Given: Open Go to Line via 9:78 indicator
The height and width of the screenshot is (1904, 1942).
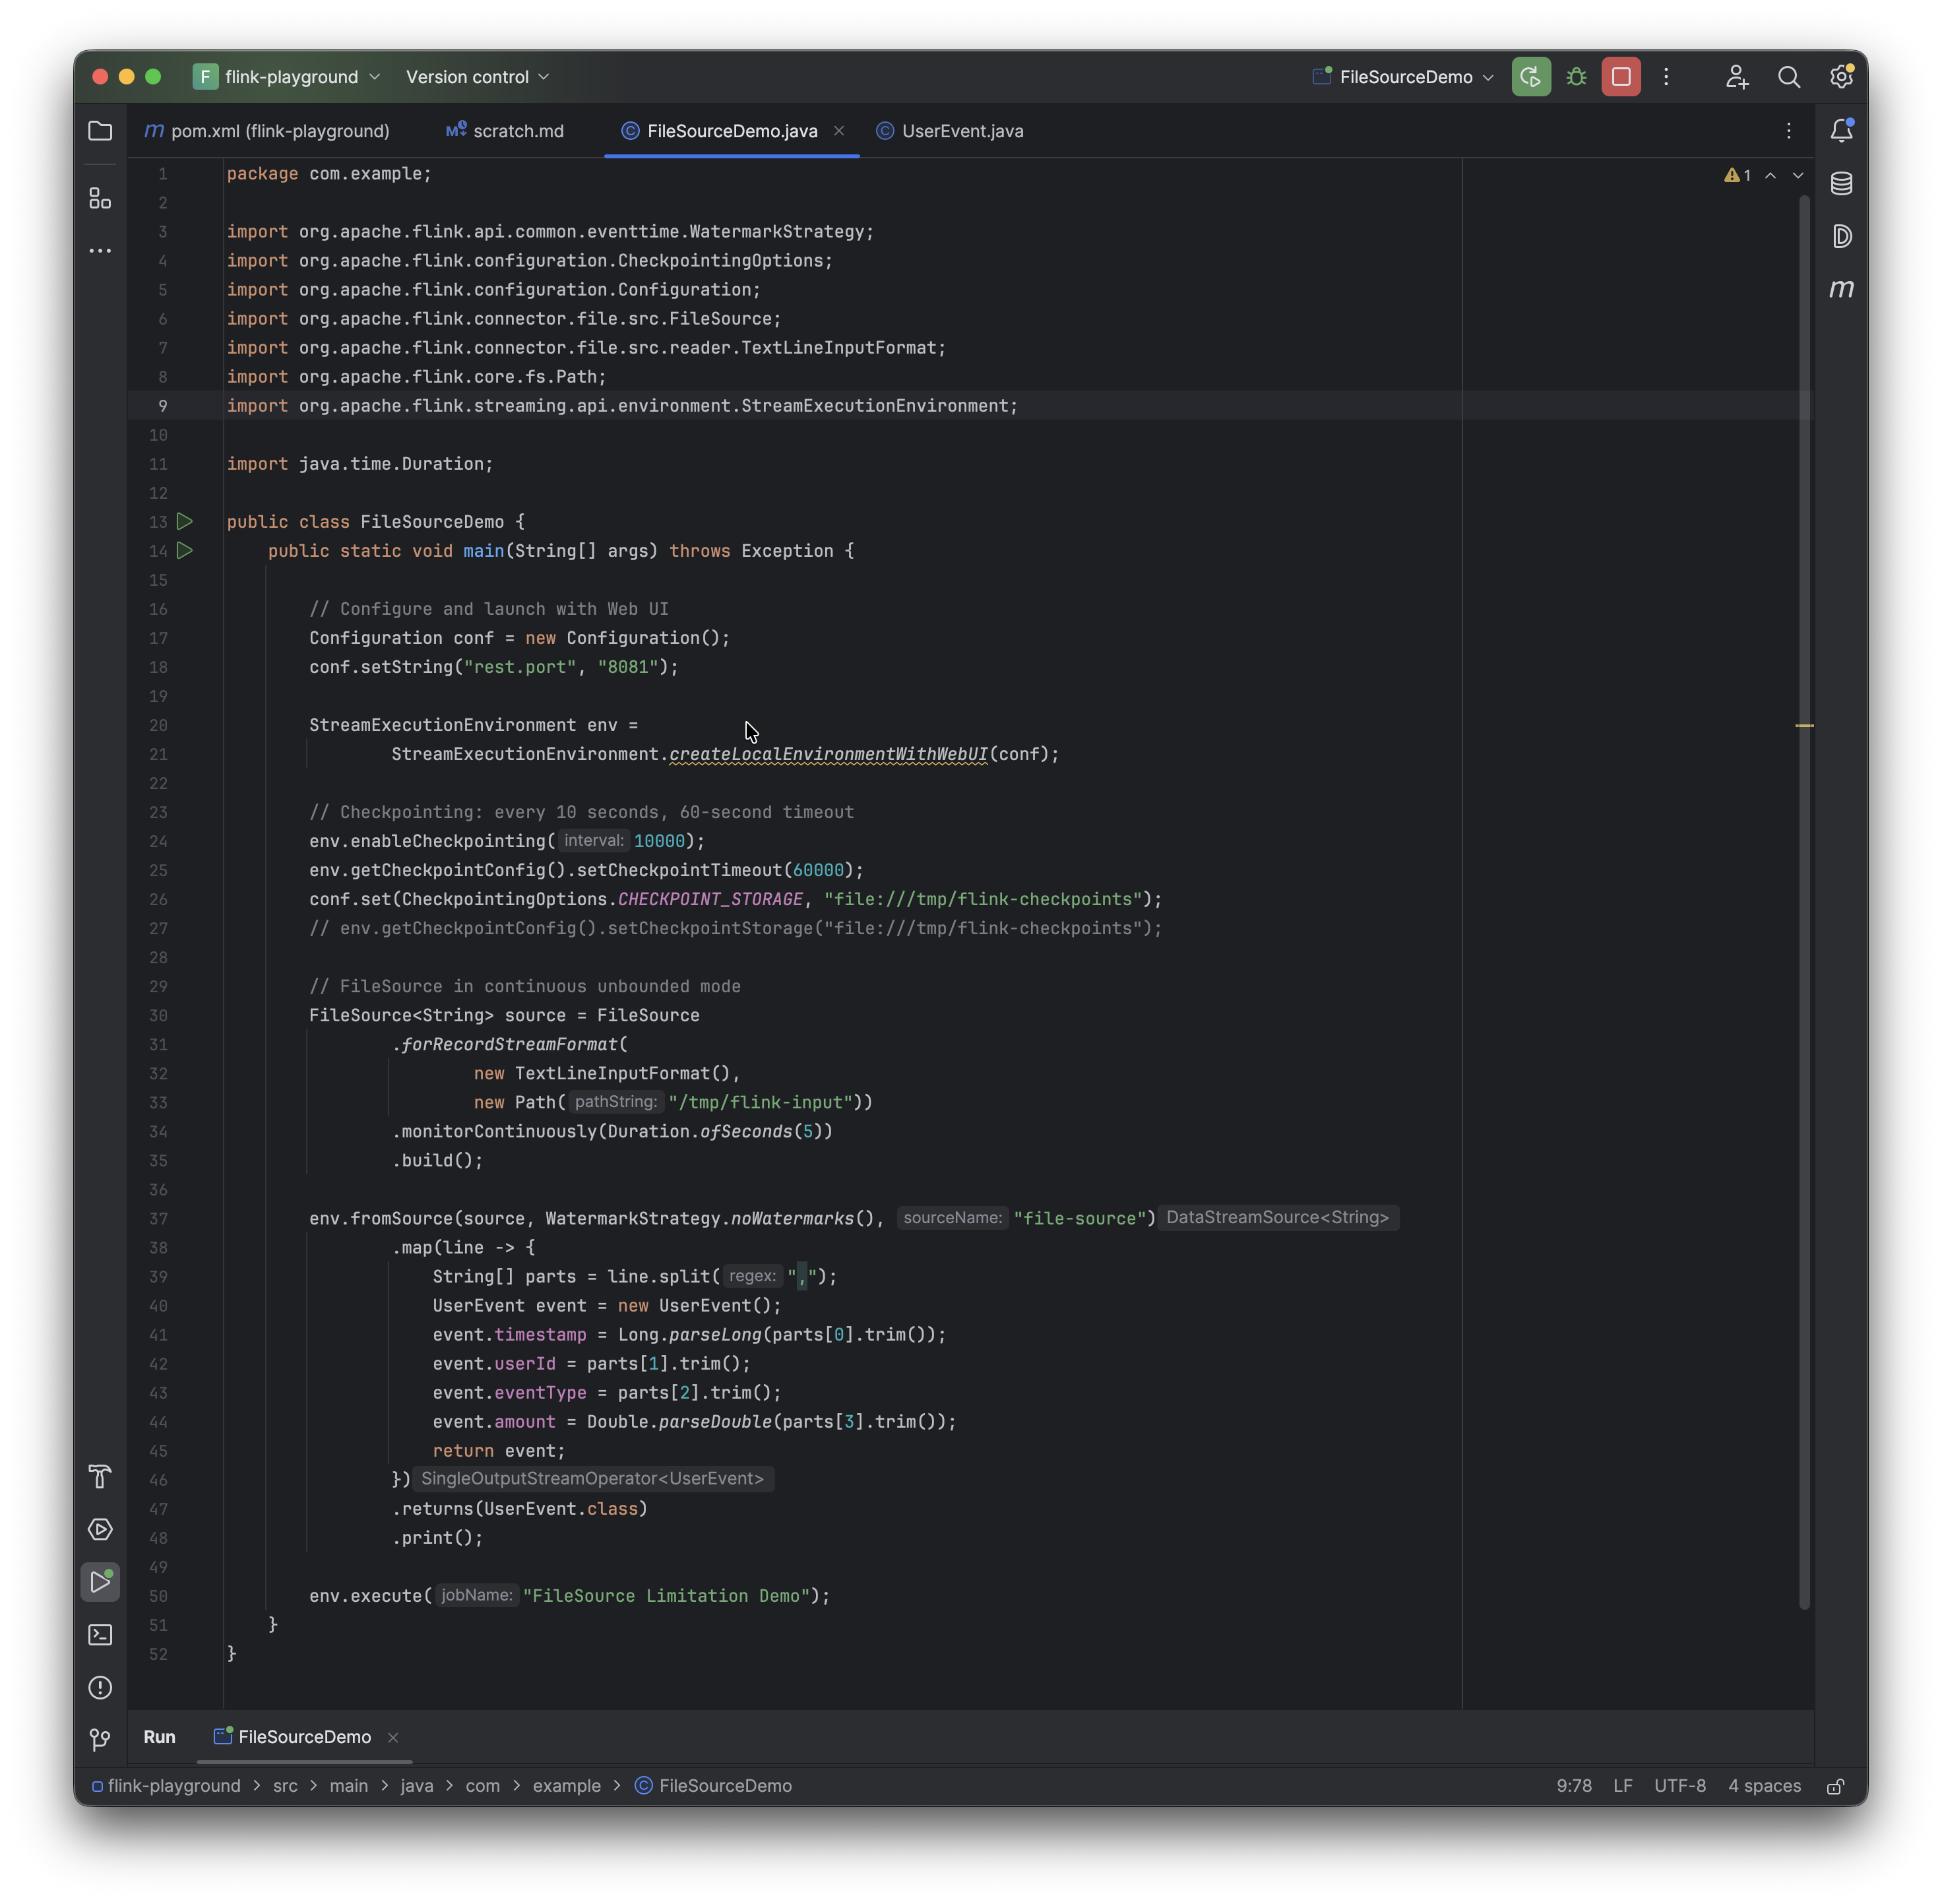Looking at the screenshot, I should (1573, 1786).
